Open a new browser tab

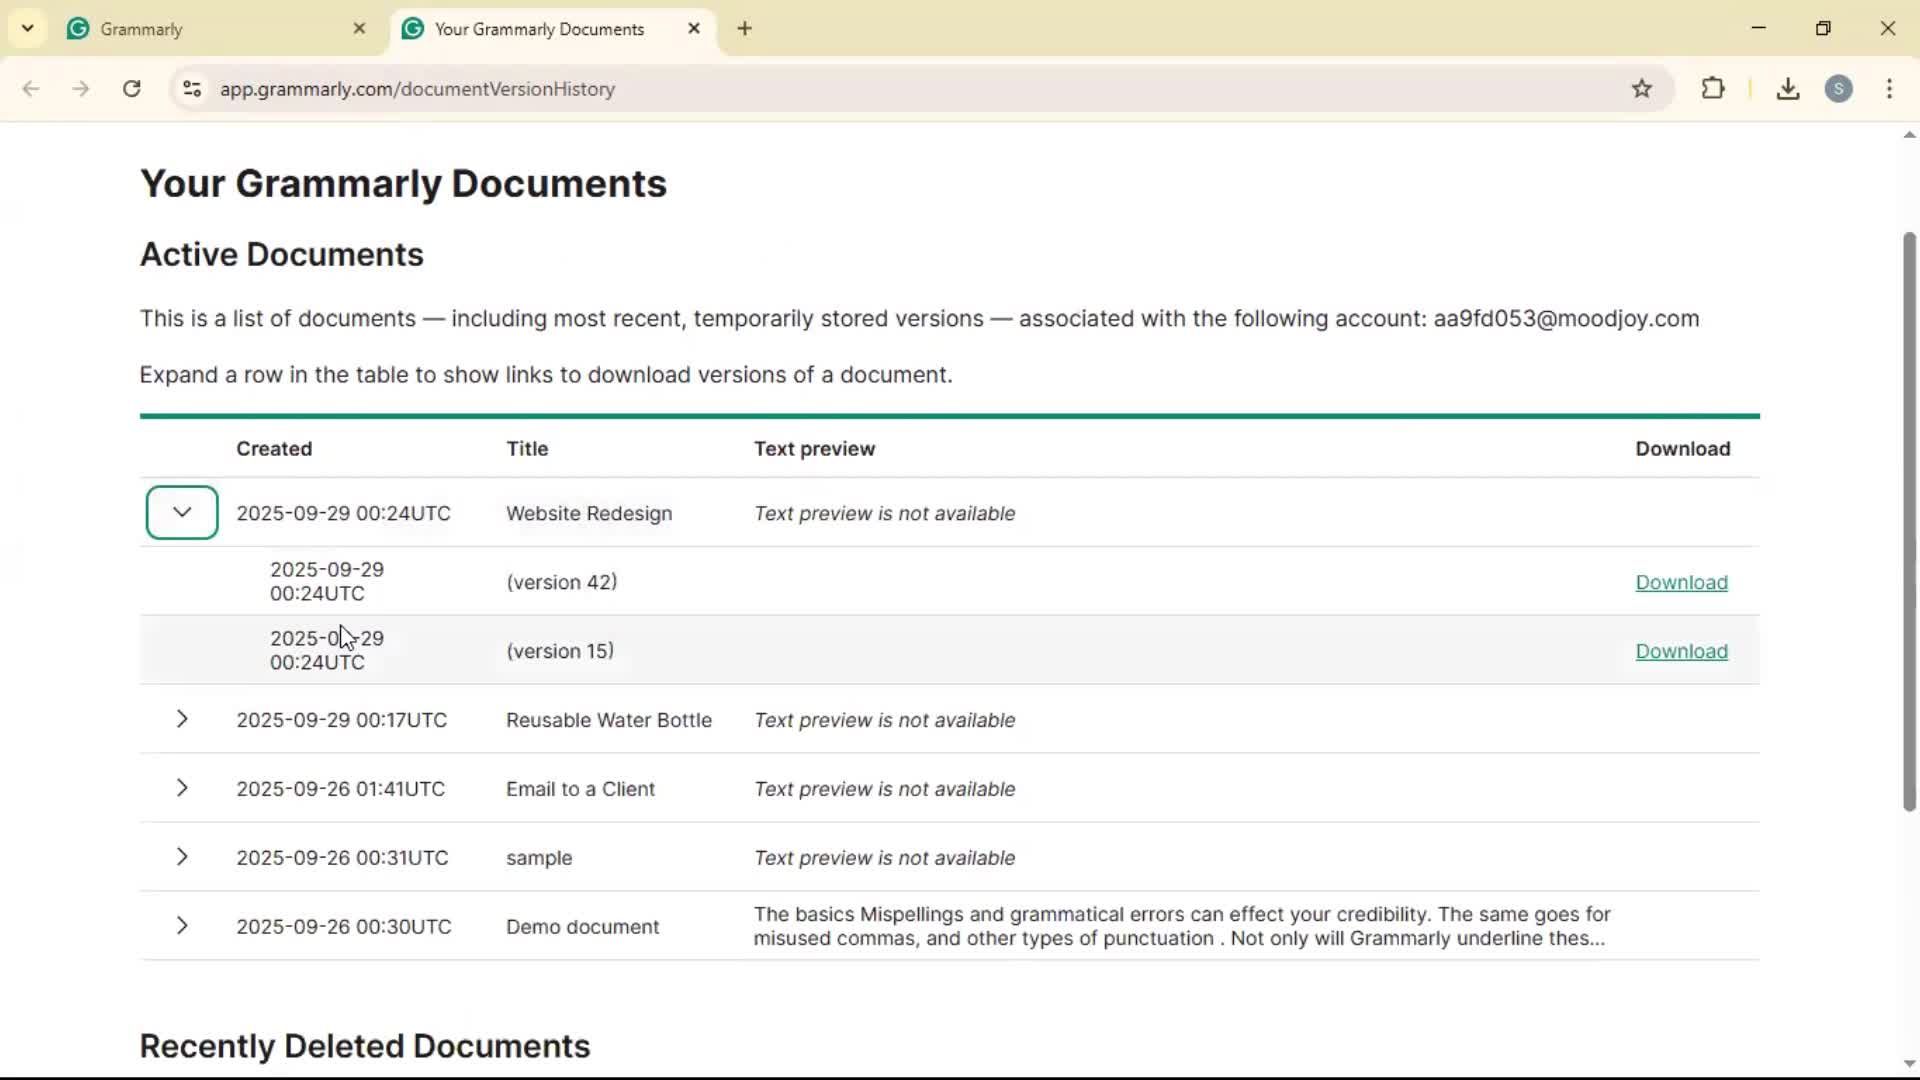click(744, 29)
